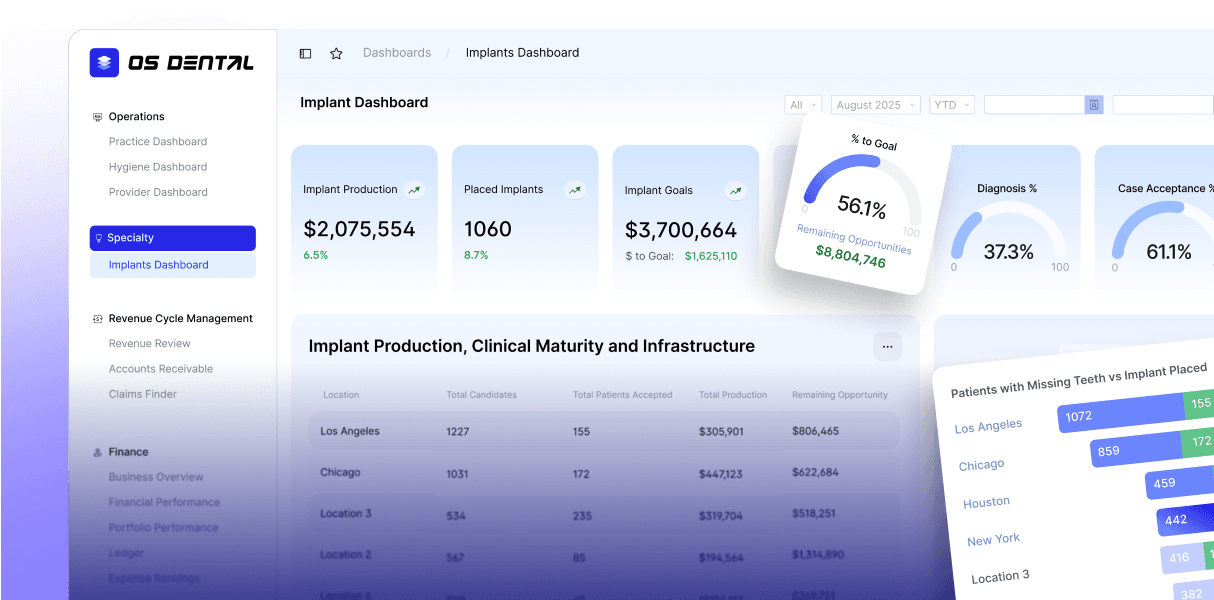Select the Los Angeles table row
This screenshot has height=600, width=1214.
click(604, 431)
